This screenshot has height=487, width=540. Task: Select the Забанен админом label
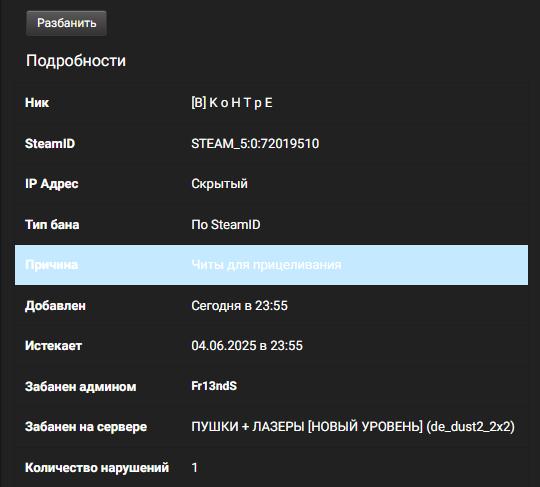81,386
